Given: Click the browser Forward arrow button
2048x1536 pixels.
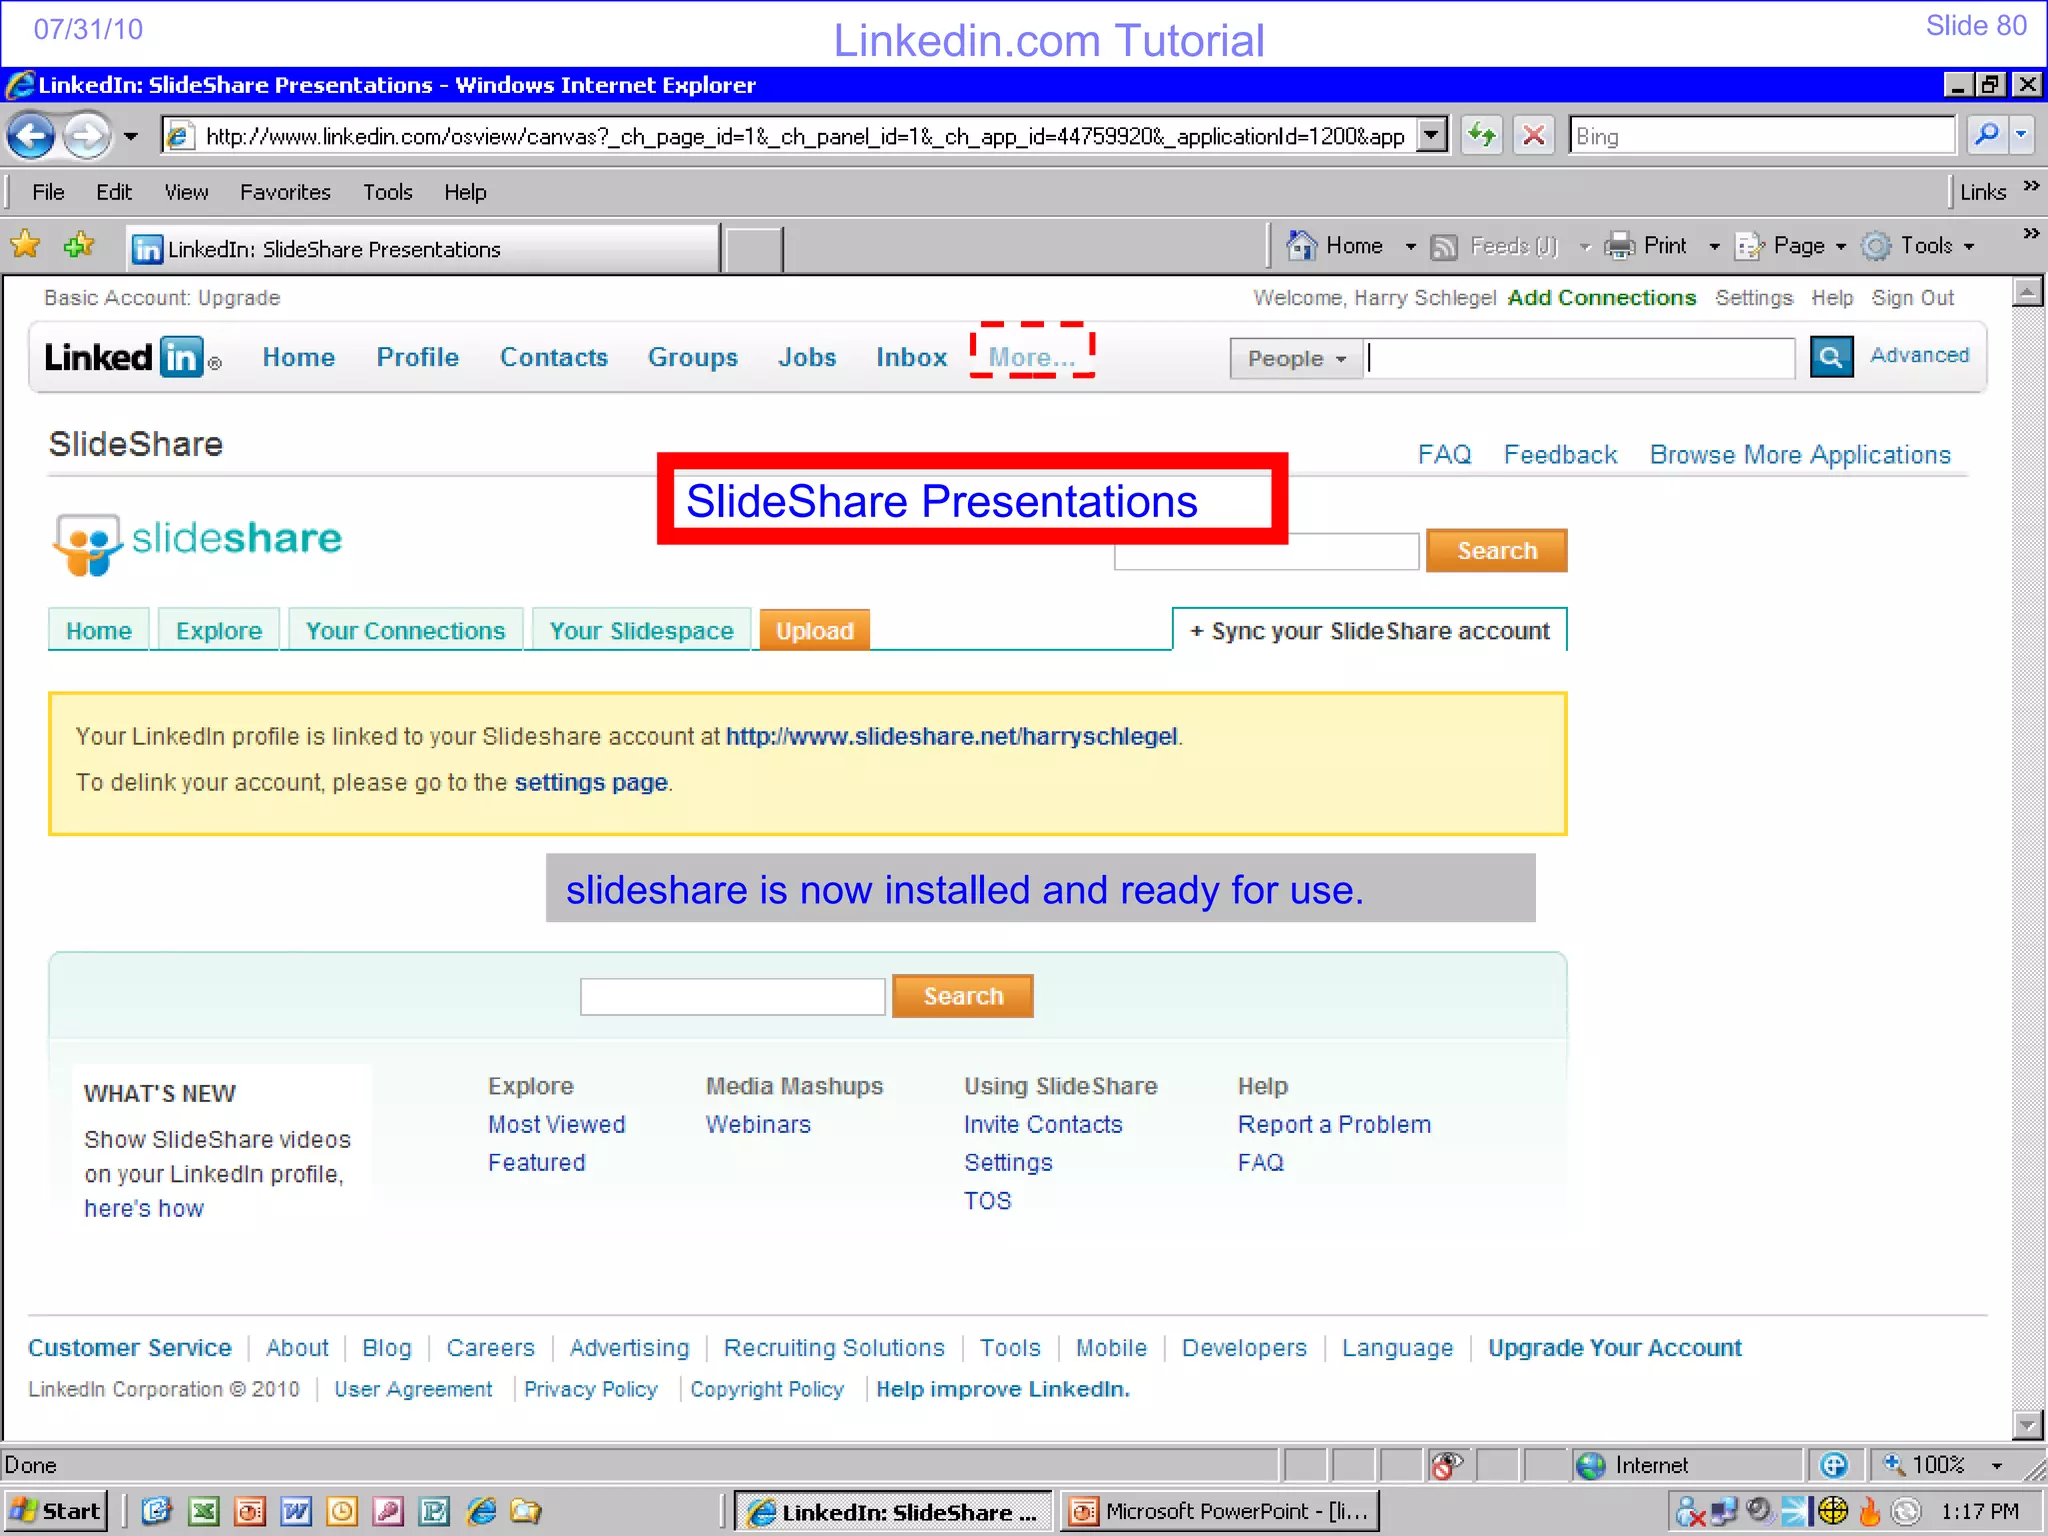Looking at the screenshot, I should [x=87, y=135].
